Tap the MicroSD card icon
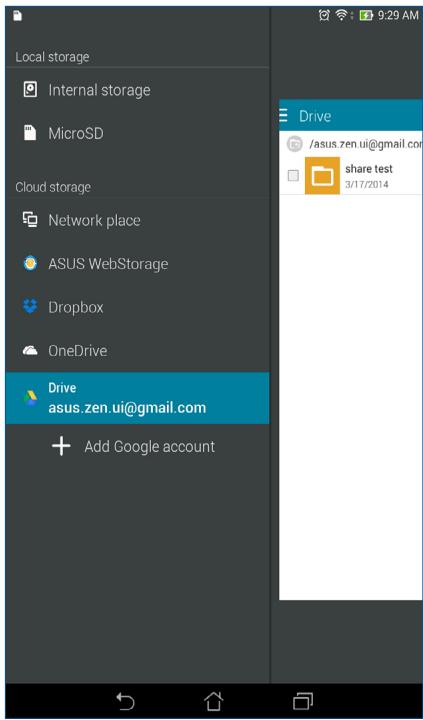The width and height of the screenshot is (423, 720). 30,133
